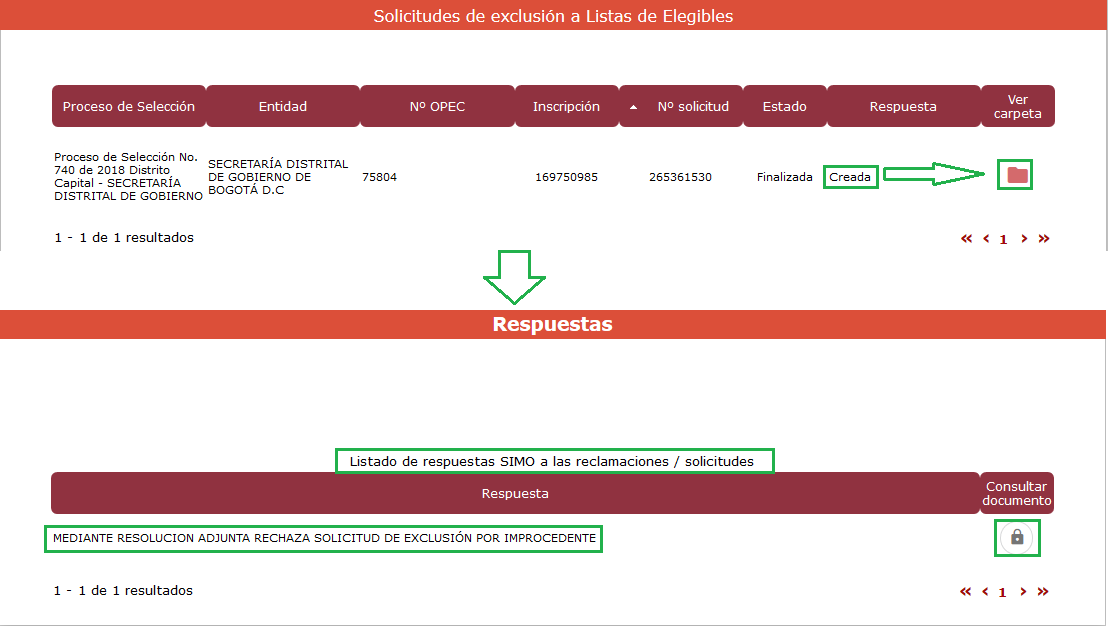This screenshot has width=1108, height=626.
Task: Jump to last page in Solicitudes table pagination
Action: 1044,239
